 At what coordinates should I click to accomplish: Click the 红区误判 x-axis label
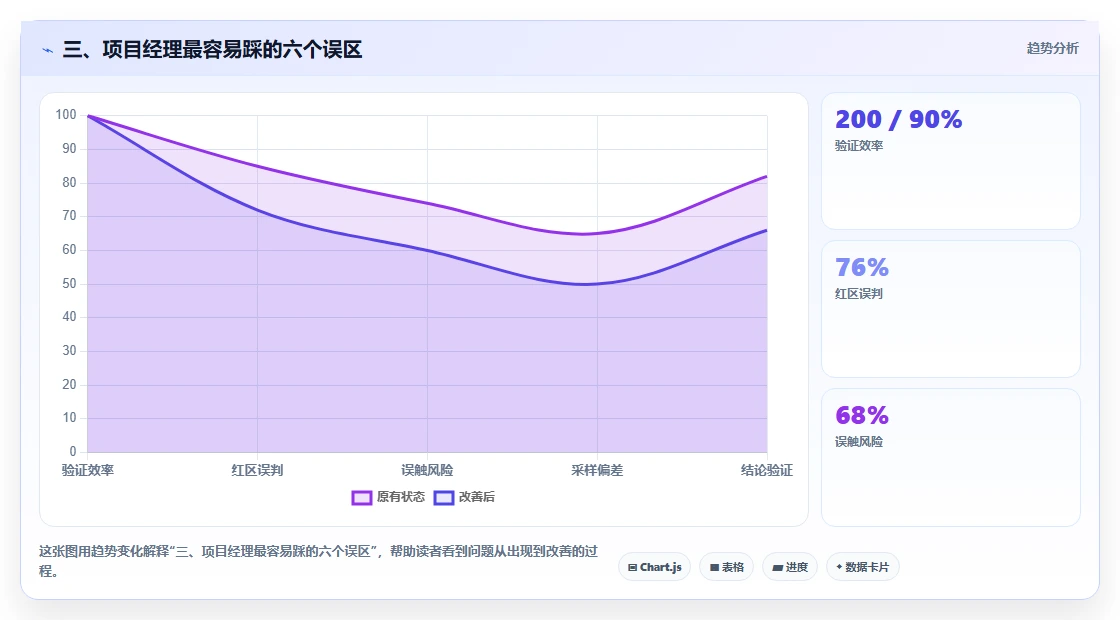pyautogui.click(x=257, y=470)
